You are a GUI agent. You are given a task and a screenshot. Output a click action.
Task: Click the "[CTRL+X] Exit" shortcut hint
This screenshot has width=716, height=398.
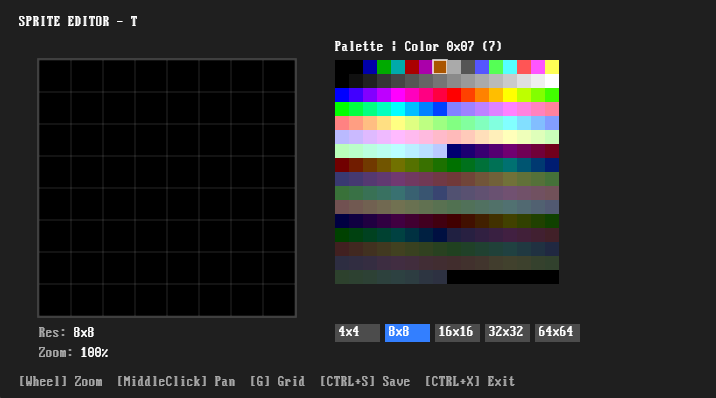coord(470,381)
